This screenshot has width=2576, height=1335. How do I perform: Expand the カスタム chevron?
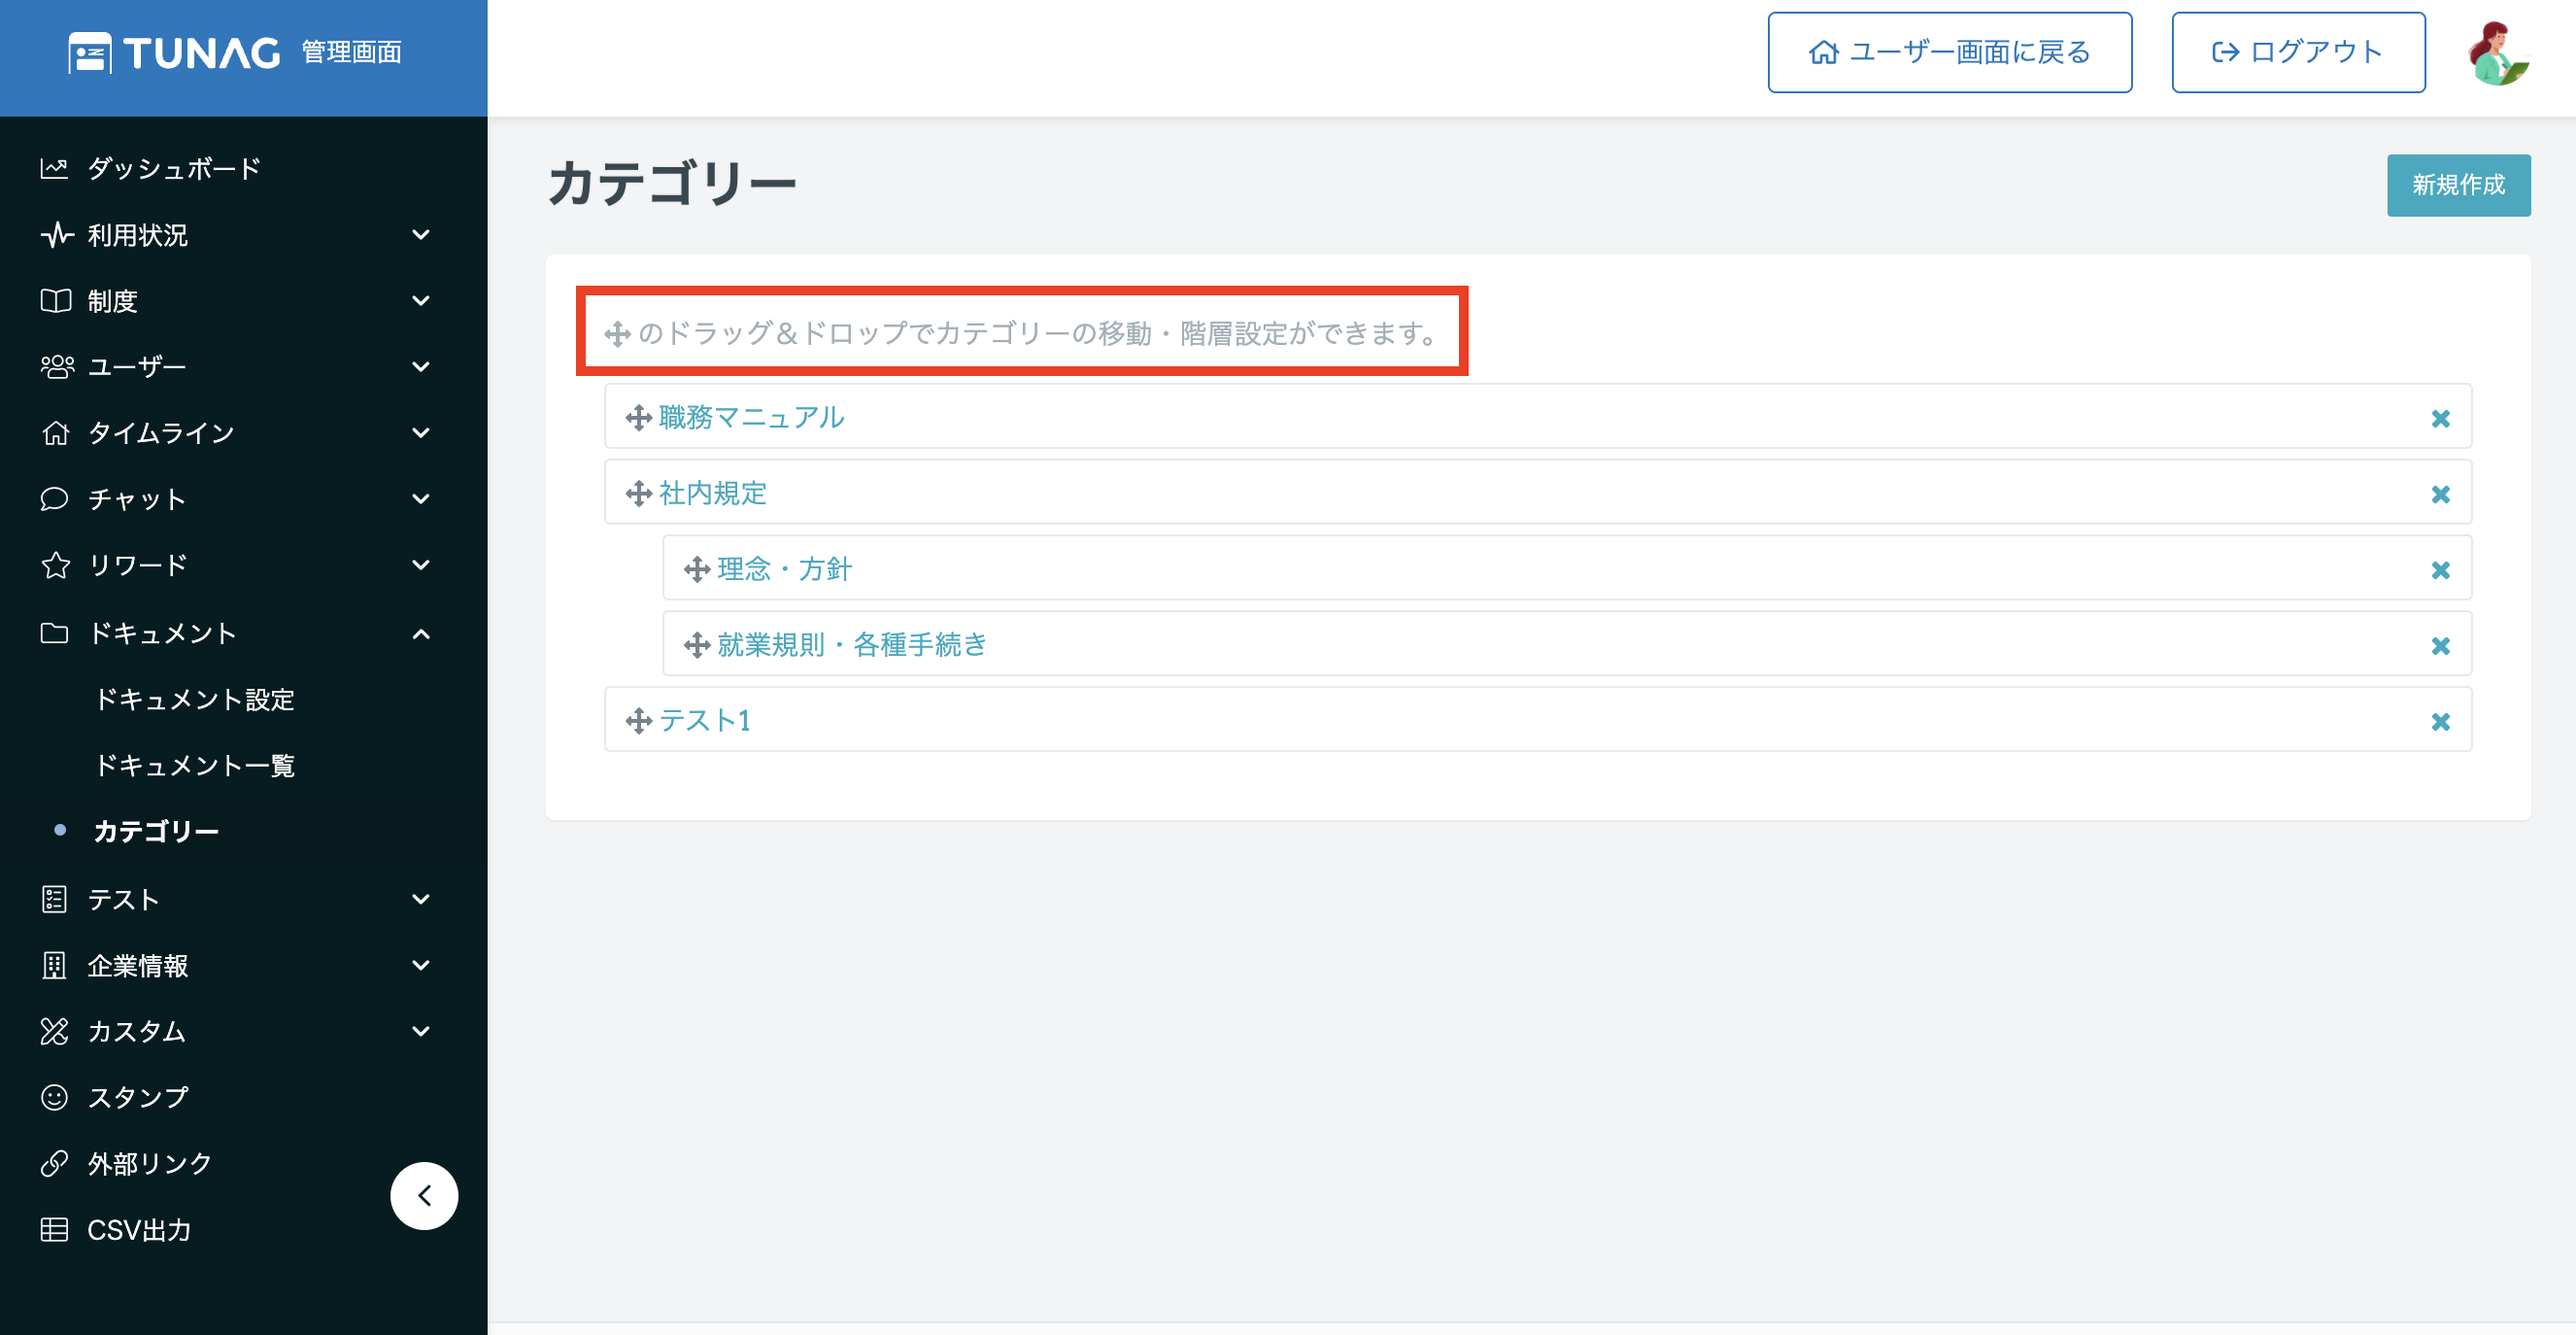[x=421, y=1031]
